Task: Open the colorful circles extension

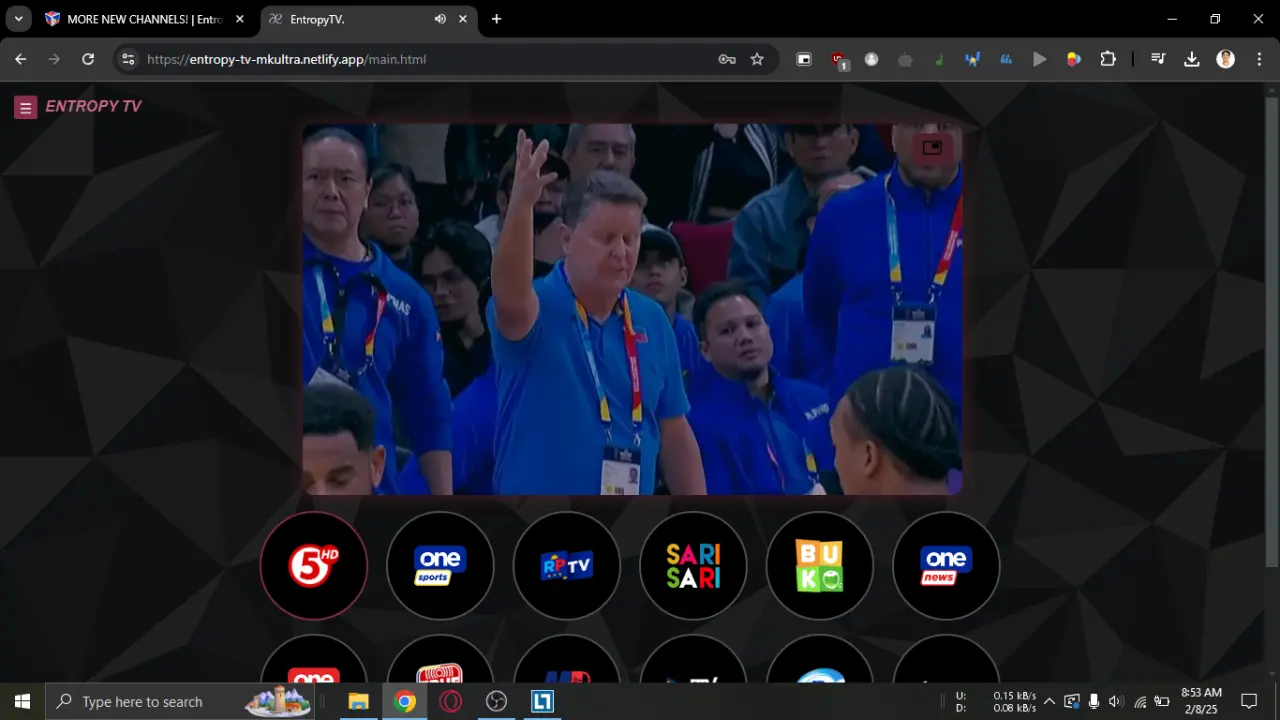Action: [1074, 59]
